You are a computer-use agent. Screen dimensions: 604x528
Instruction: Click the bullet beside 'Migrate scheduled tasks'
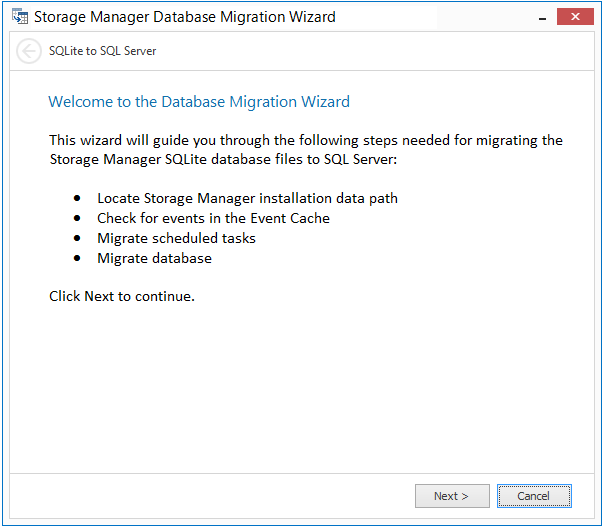point(78,239)
